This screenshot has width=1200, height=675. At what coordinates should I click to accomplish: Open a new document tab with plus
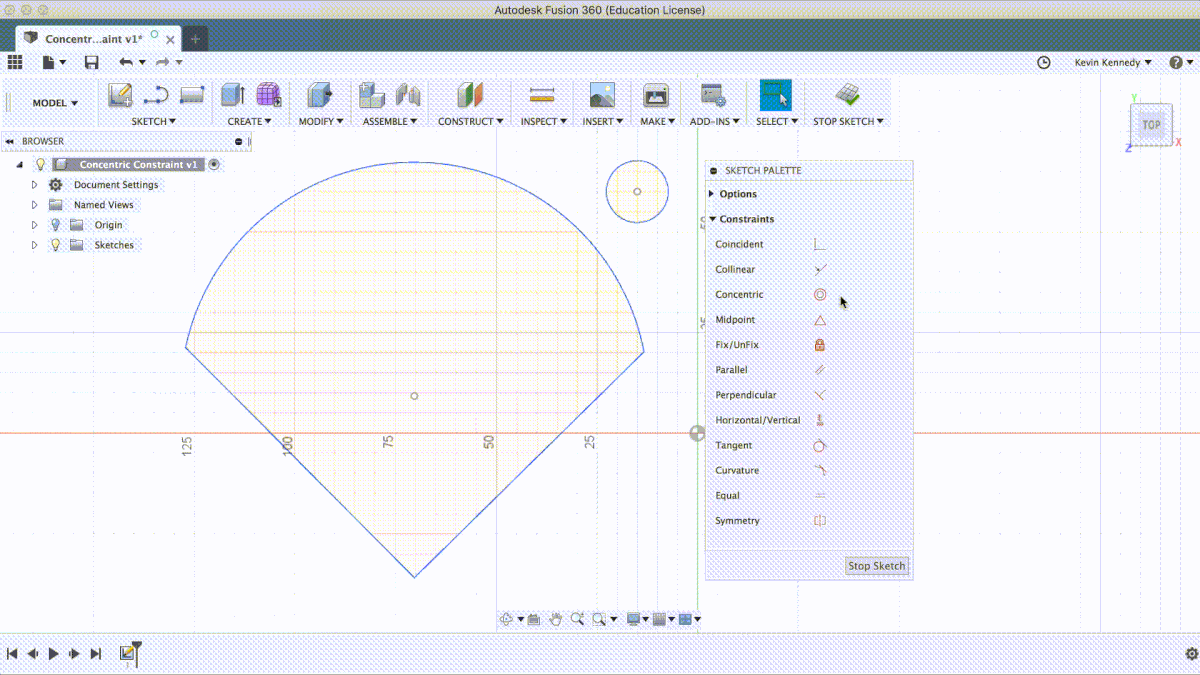[195, 39]
